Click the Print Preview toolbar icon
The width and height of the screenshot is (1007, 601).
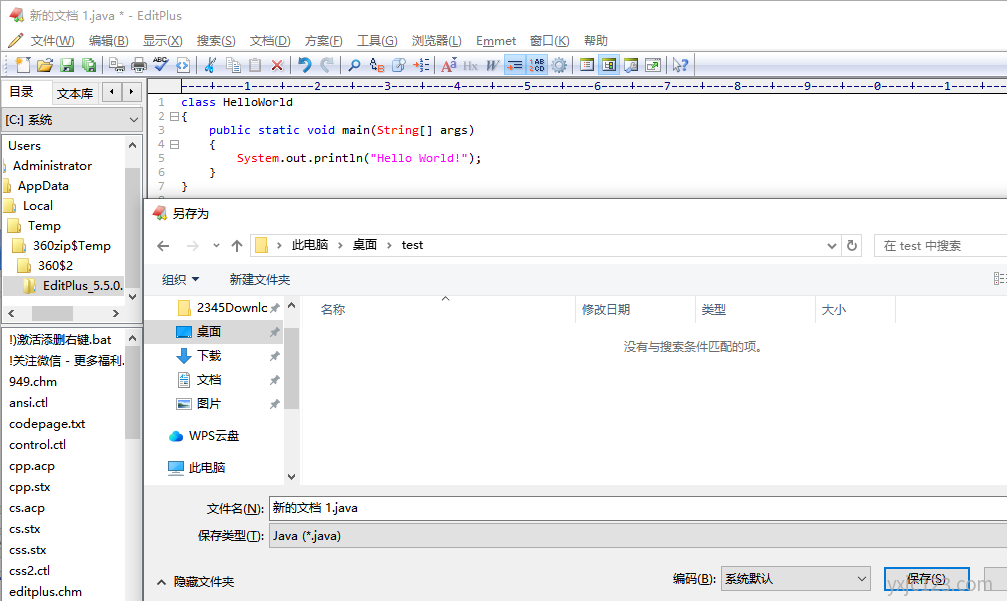[117, 65]
